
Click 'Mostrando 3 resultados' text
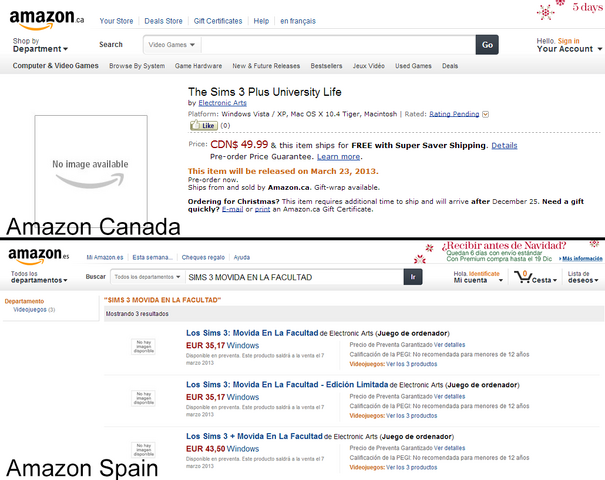[x=137, y=314]
